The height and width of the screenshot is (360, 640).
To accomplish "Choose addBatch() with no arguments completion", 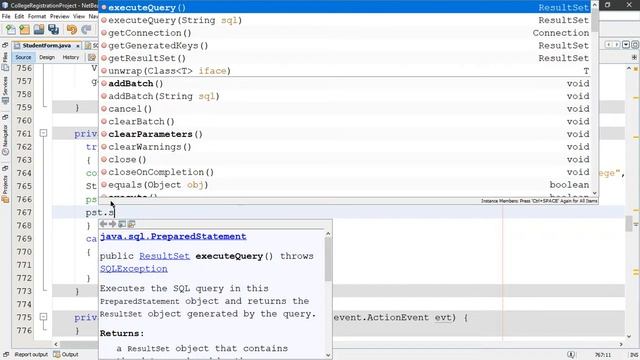I will coord(345,83).
